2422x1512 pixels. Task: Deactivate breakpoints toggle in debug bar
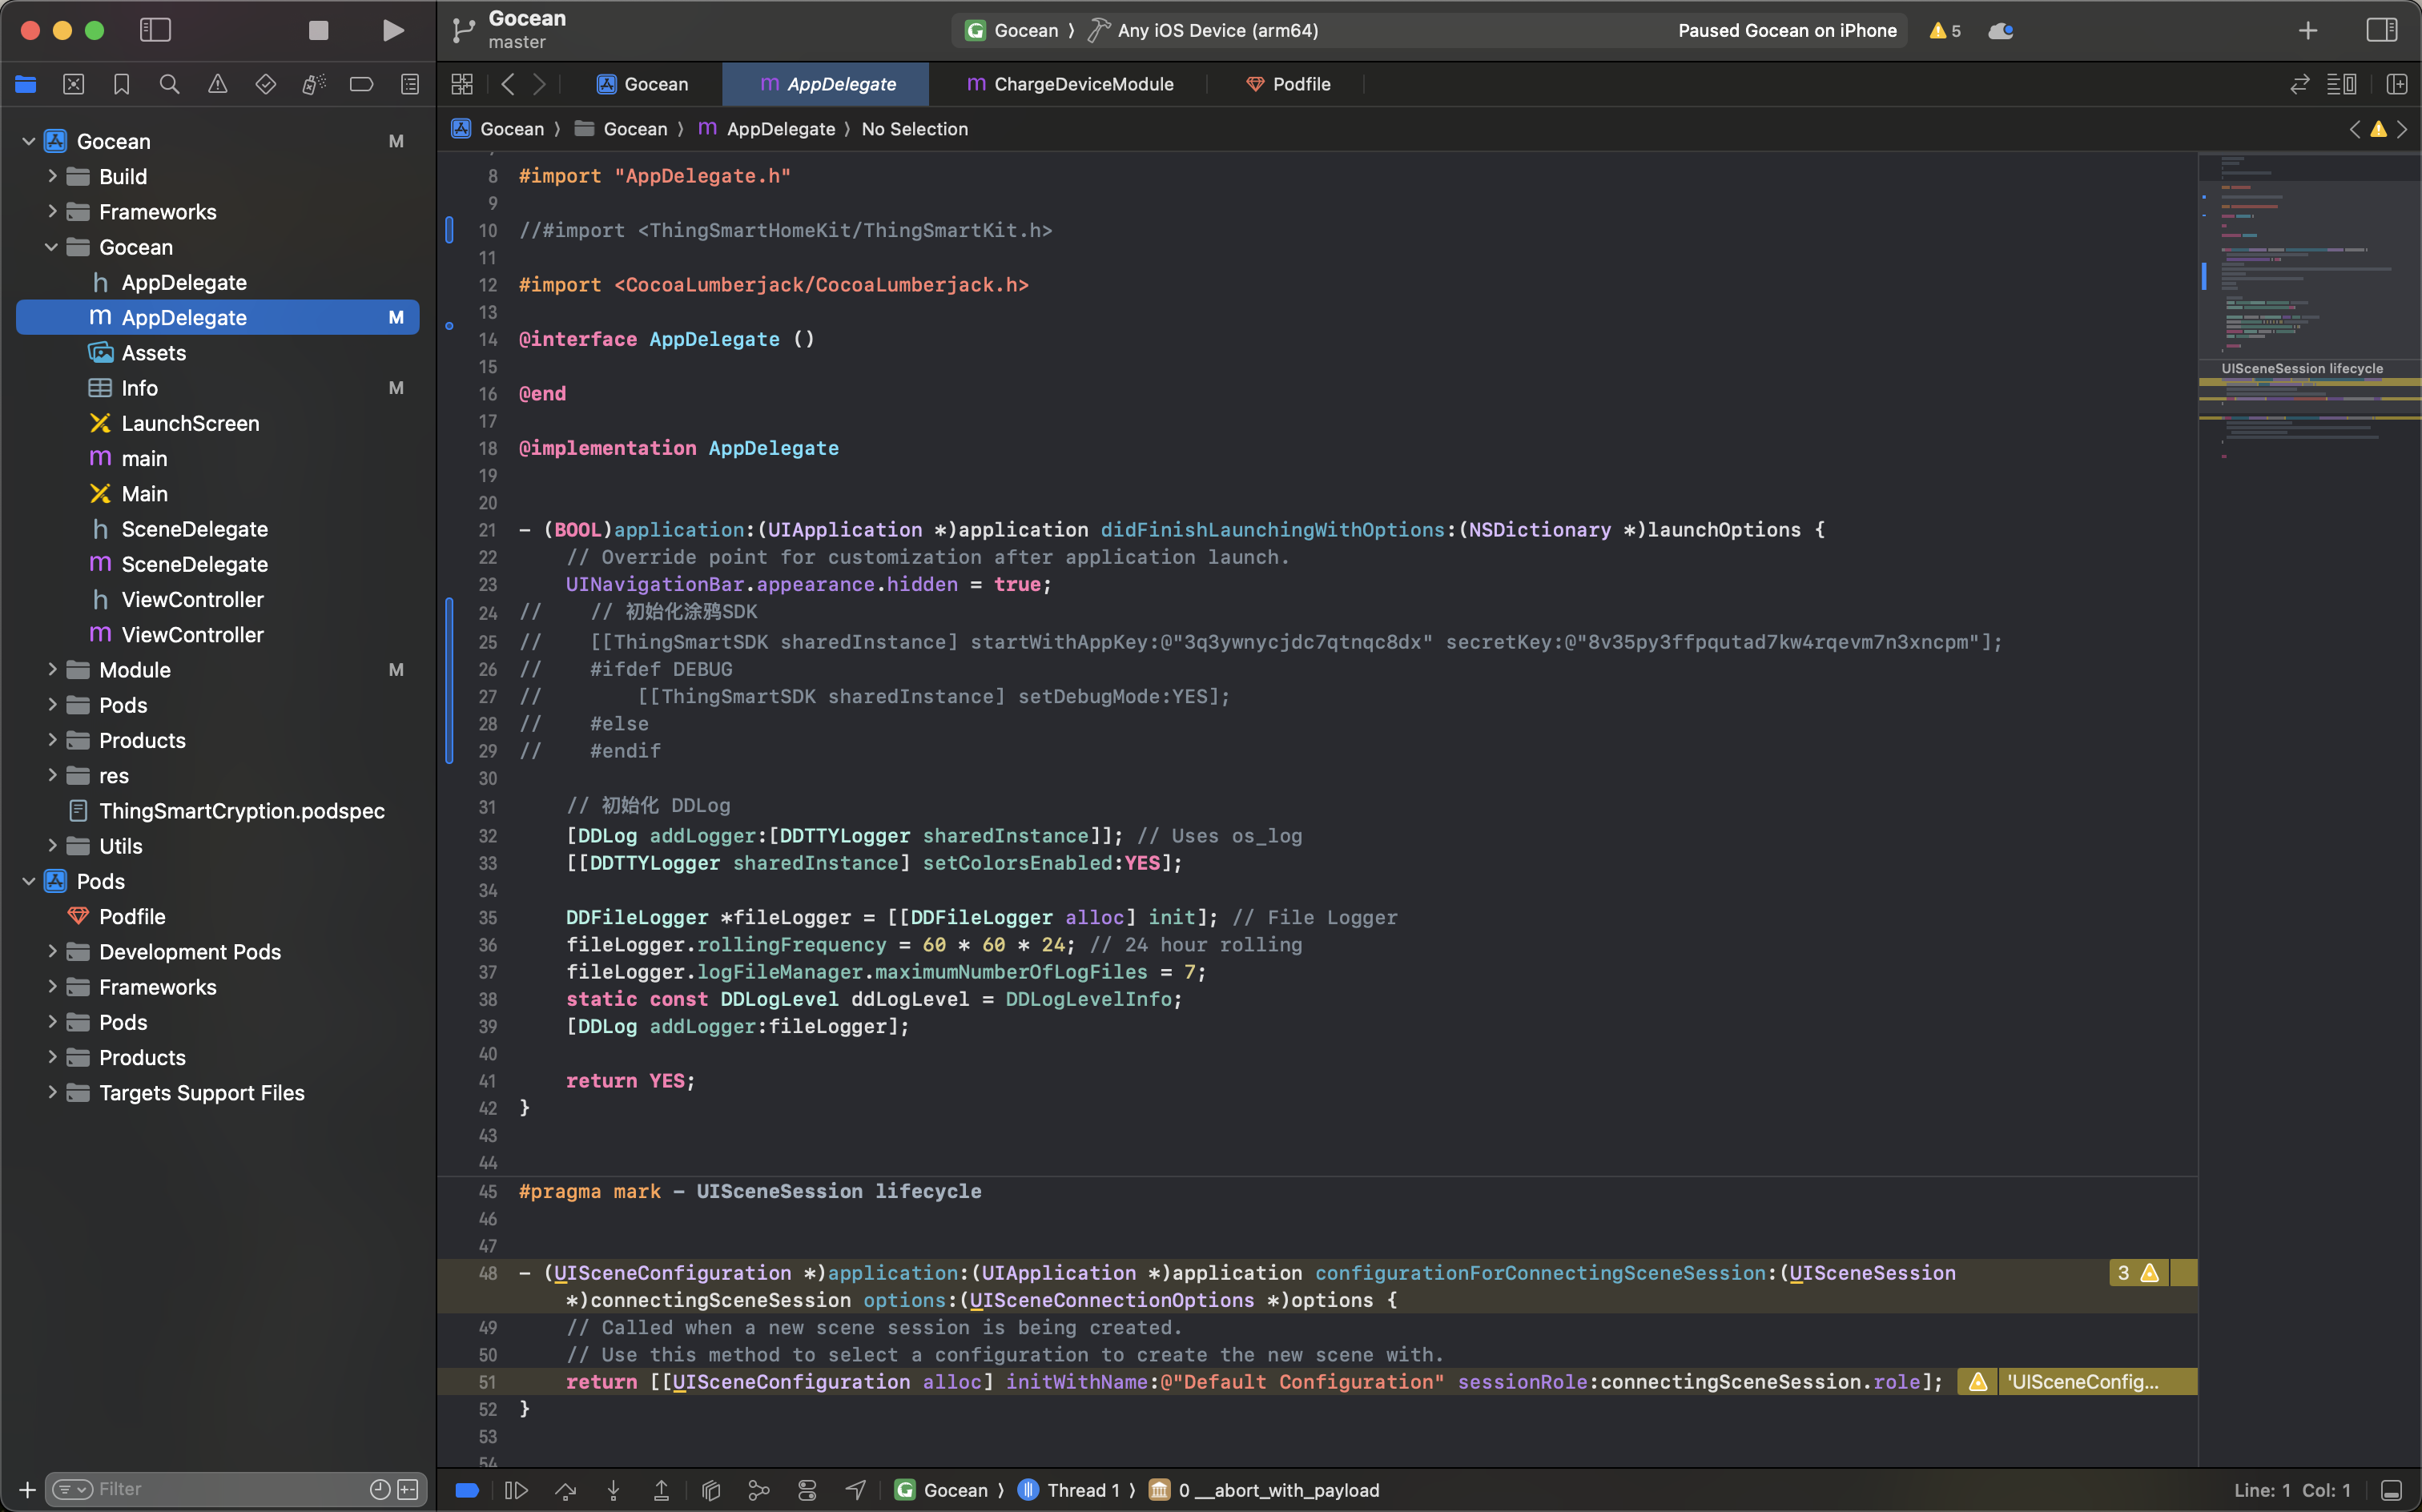467,1490
